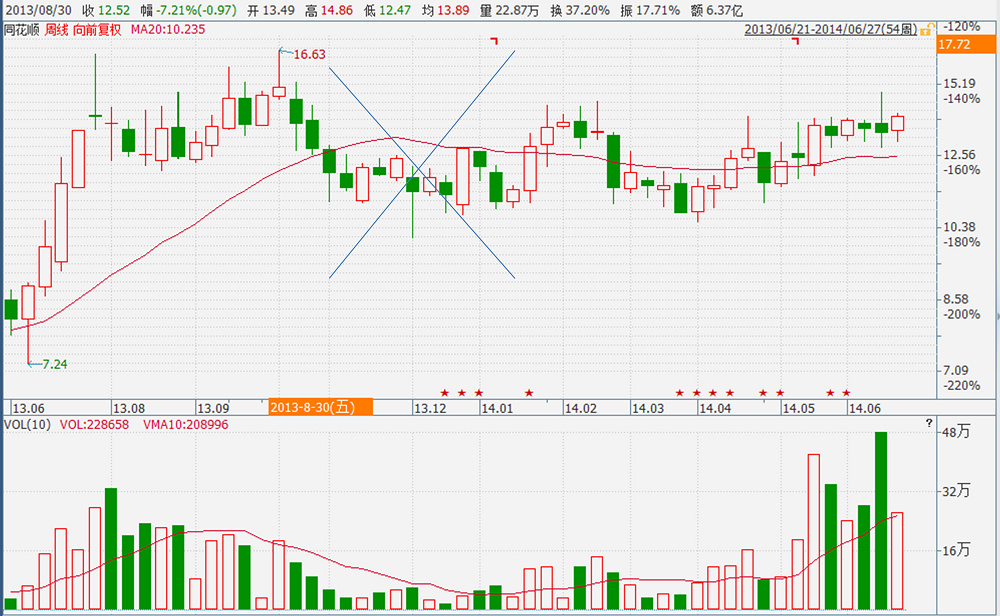Screen dimensions: 1000x616
Task: Jump to 13.12 on the date axis
Action: click(x=430, y=409)
